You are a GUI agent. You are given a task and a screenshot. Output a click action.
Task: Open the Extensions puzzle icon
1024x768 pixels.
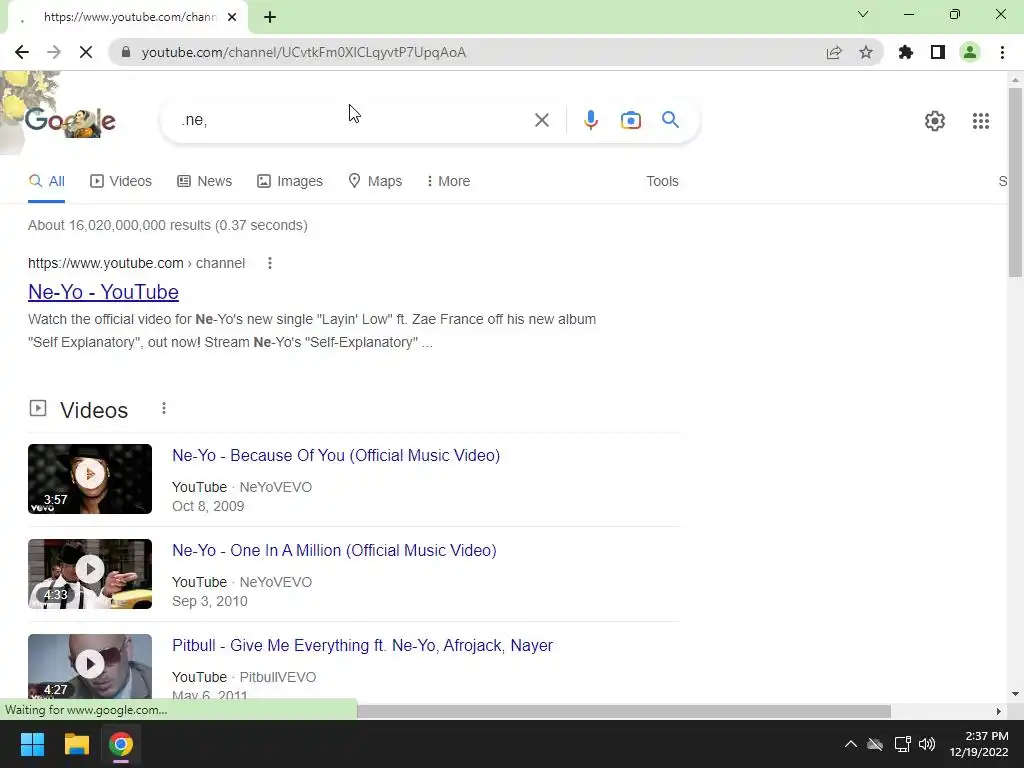906,52
